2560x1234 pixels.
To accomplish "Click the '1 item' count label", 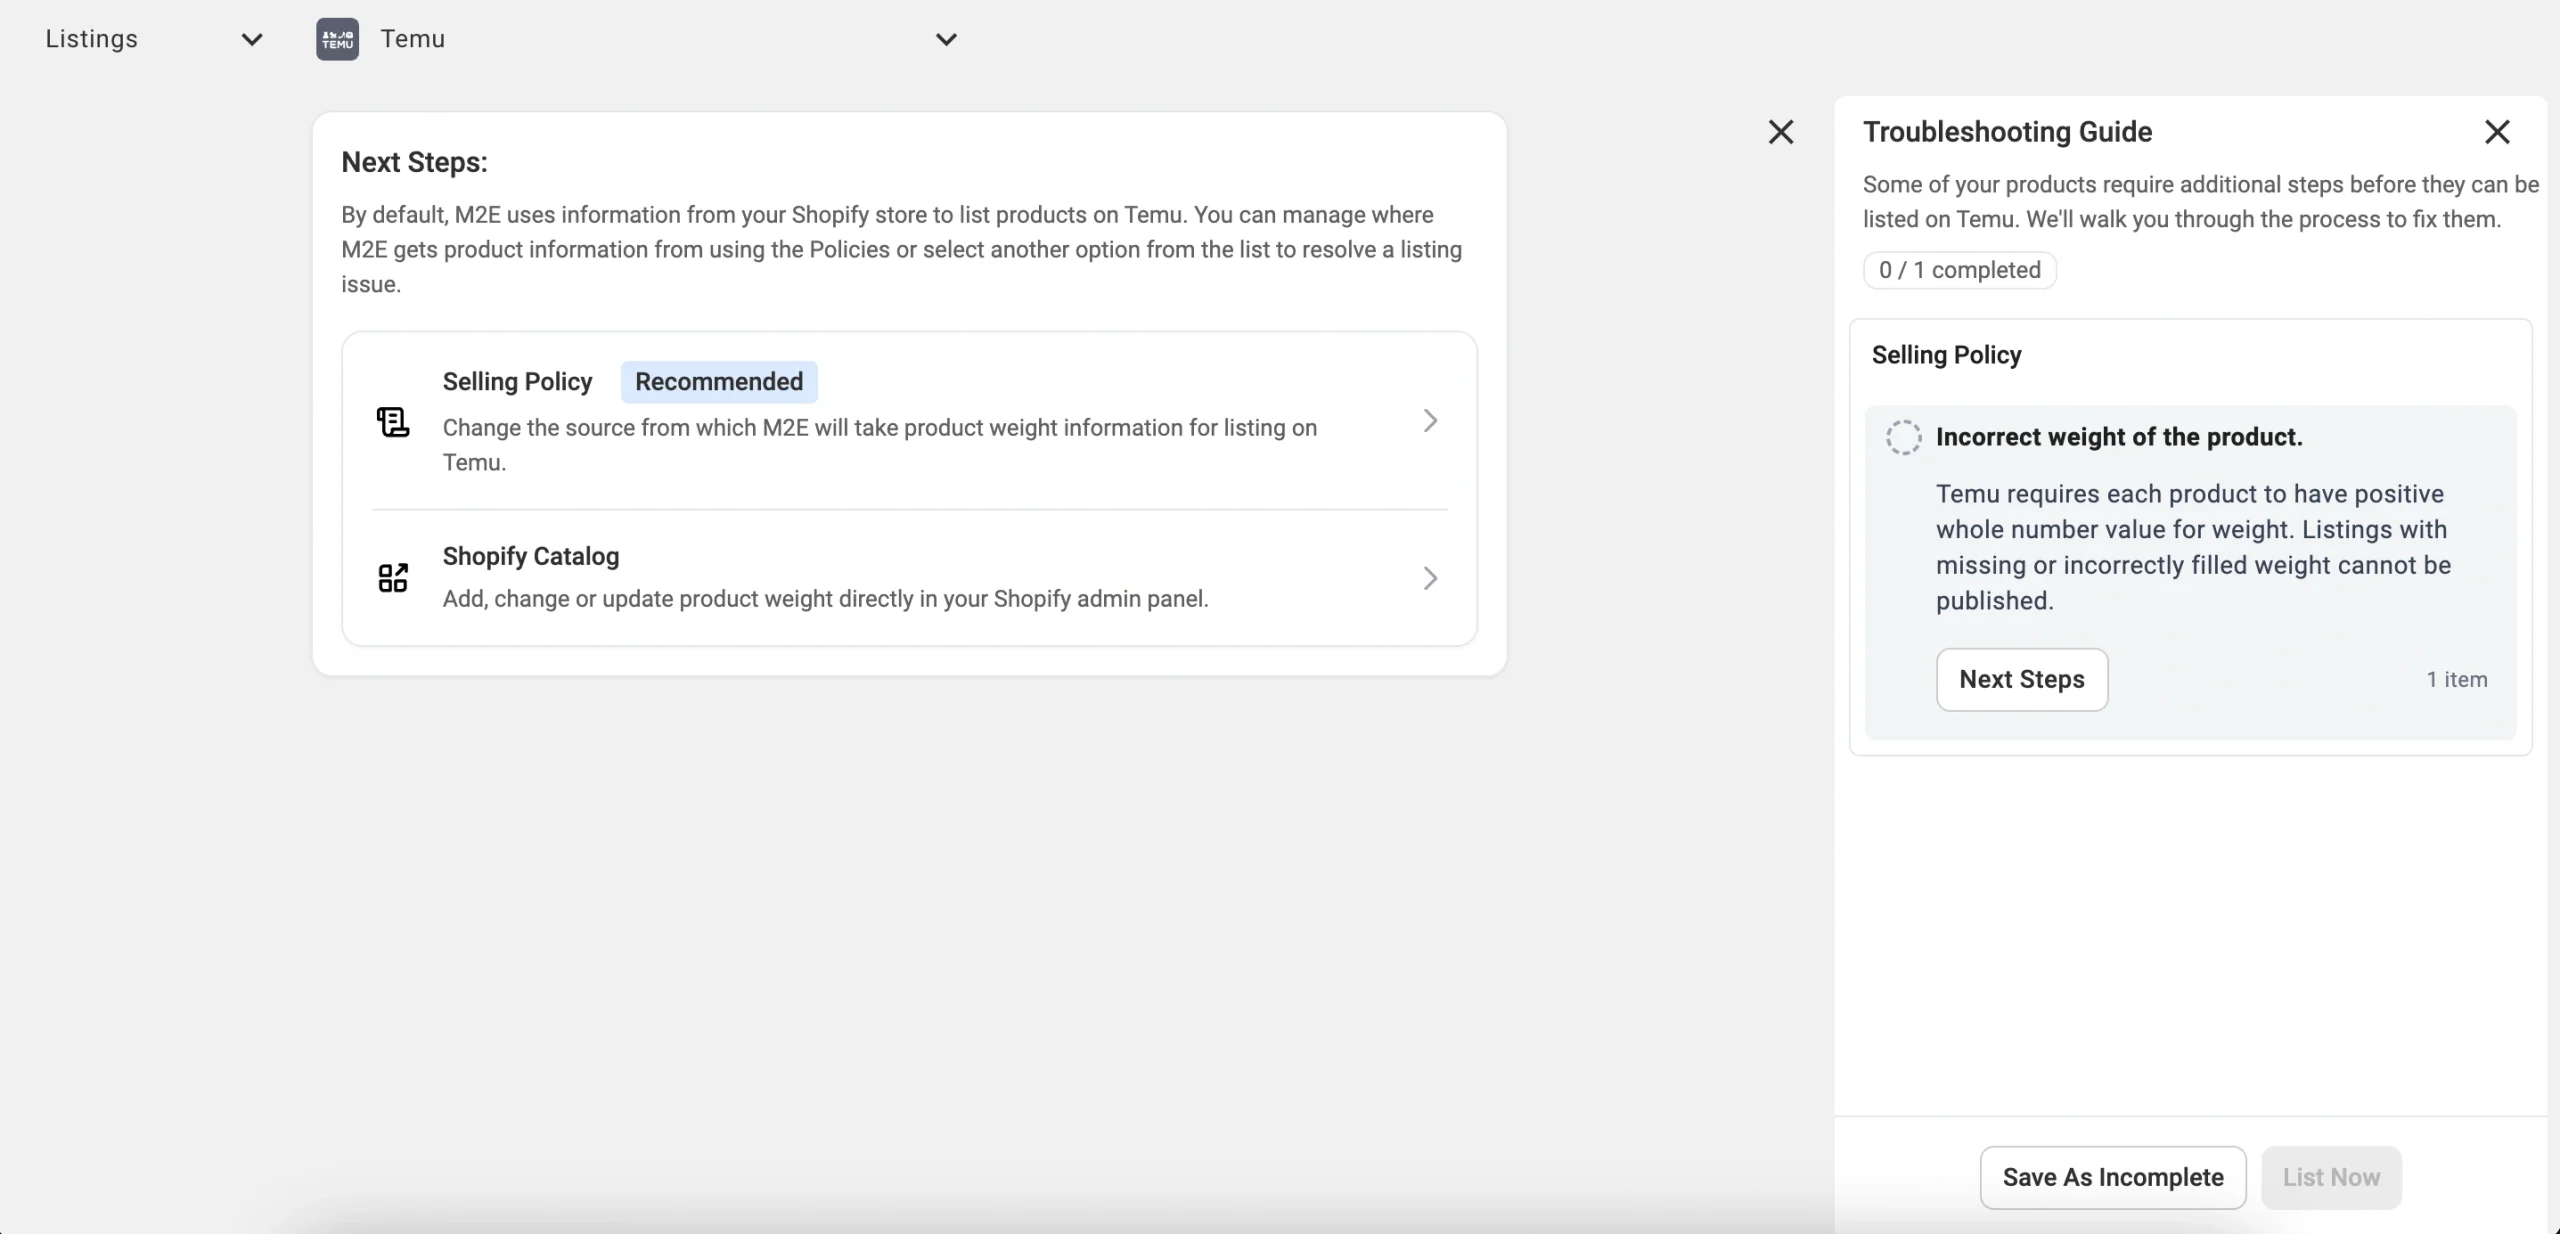I will pyautogui.click(x=2456, y=680).
